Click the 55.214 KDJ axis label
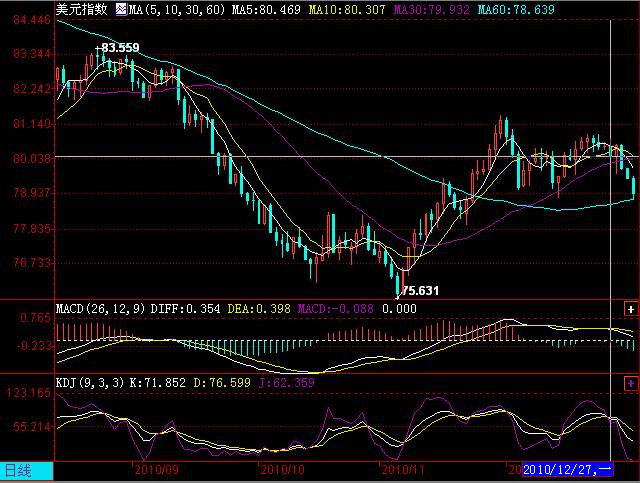 32,427
